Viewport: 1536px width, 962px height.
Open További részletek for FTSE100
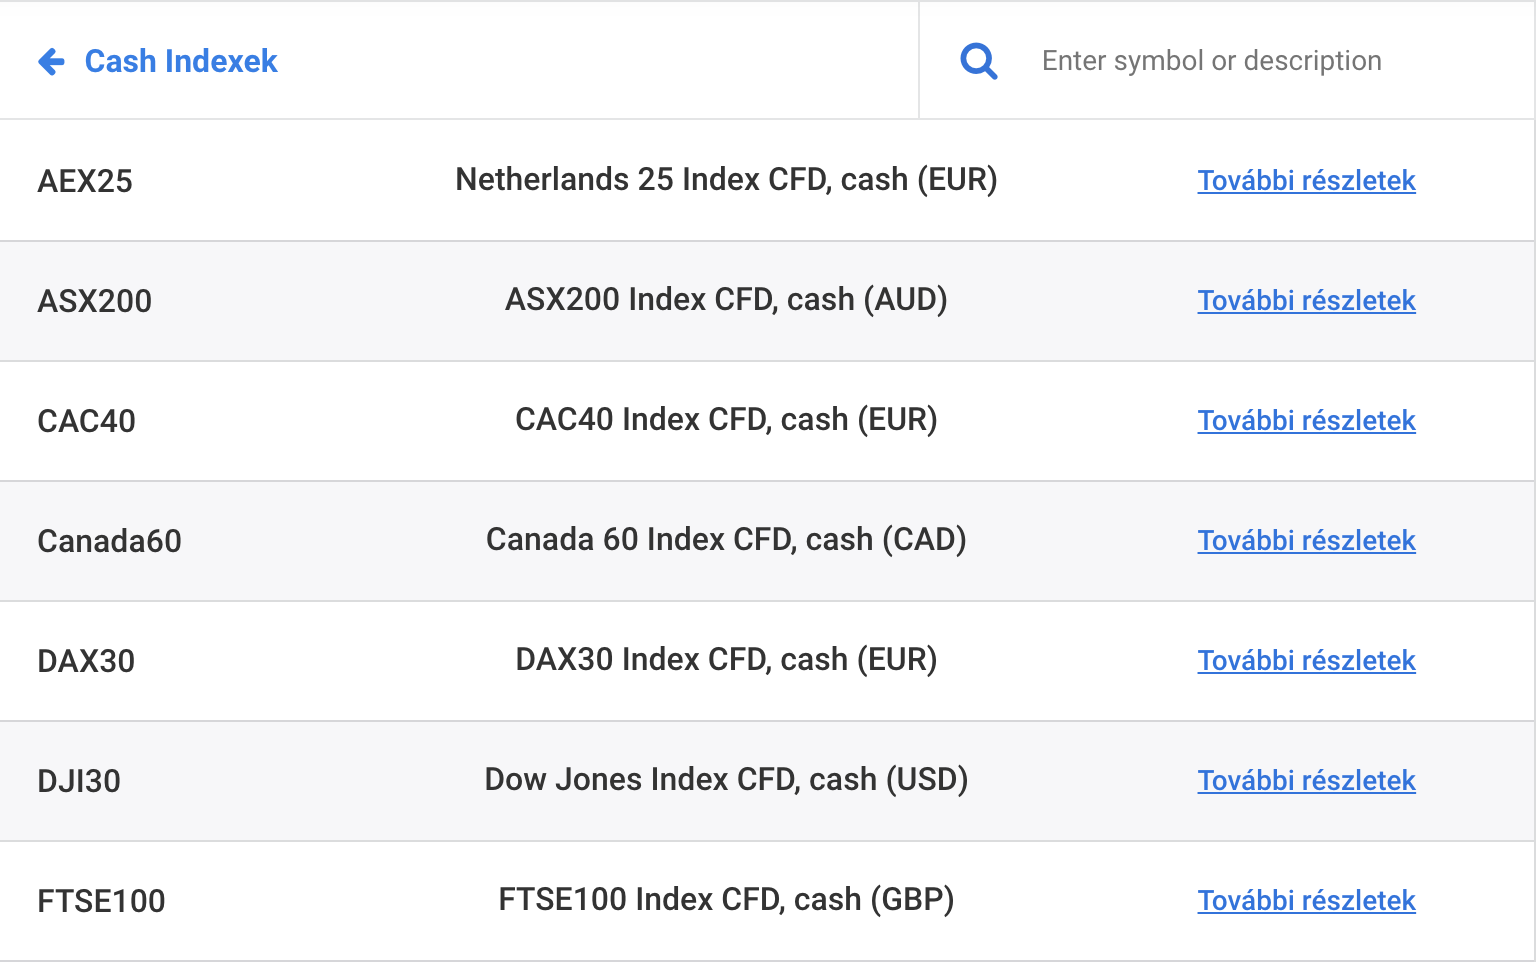coord(1306,901)
